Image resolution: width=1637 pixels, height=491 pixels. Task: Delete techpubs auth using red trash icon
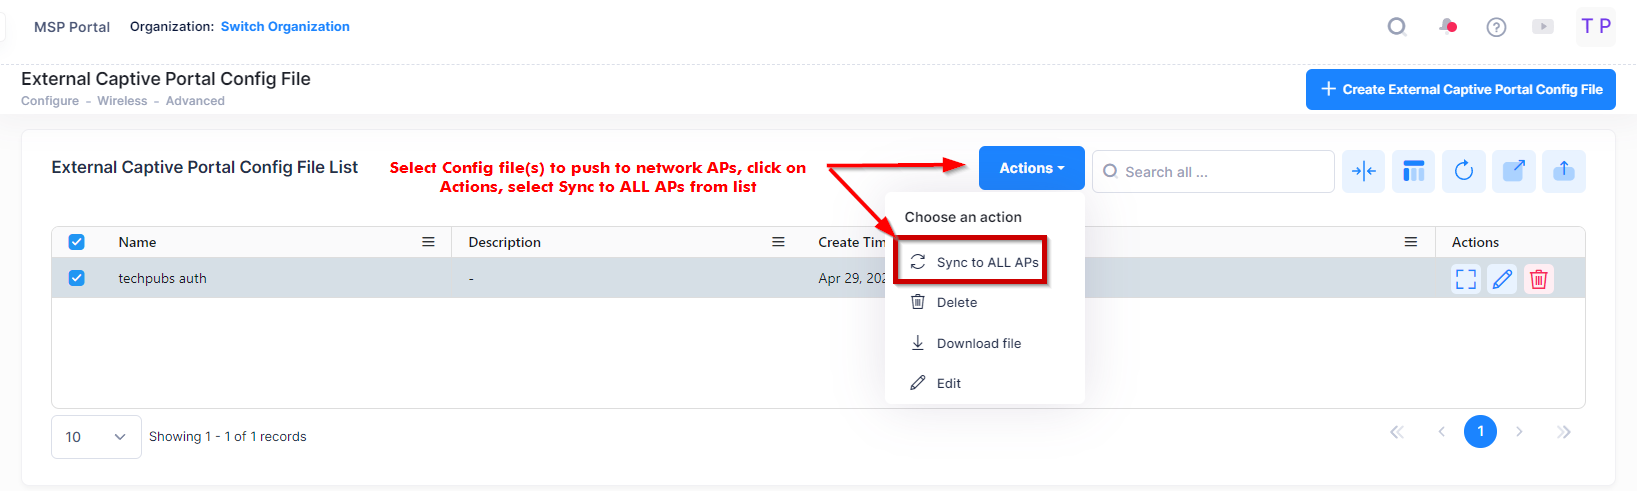1538,279
